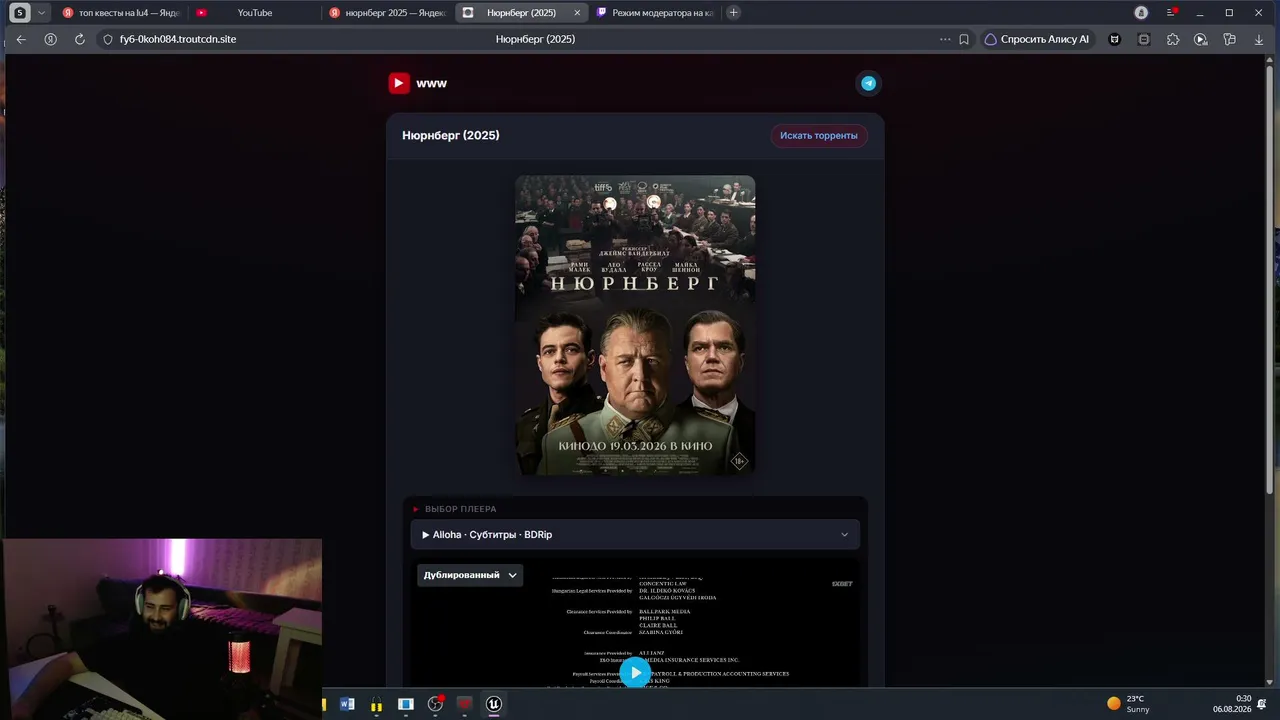1280x720 pixels.
Task: Open the red app icon in taskbar
Action: 464,704
